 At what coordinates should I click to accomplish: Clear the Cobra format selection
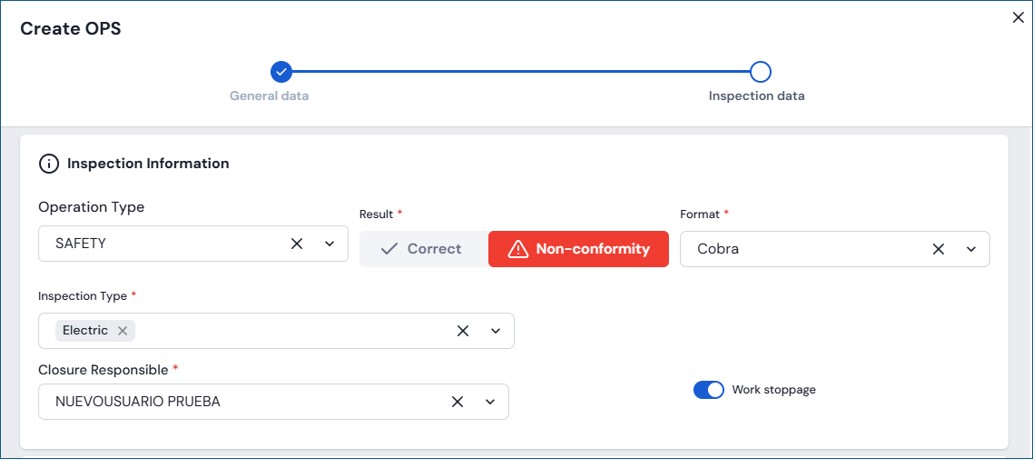[x=938, y=249]
